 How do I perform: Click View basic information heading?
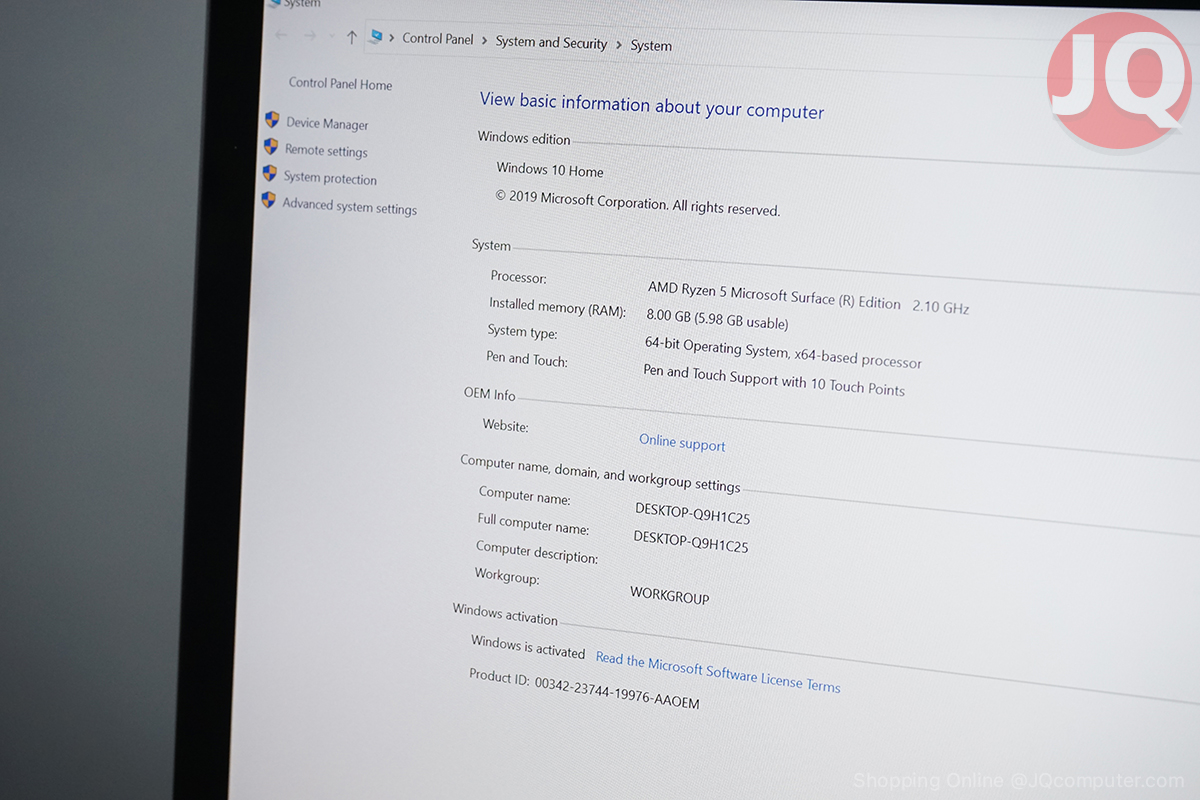click(x=652, y=105)
